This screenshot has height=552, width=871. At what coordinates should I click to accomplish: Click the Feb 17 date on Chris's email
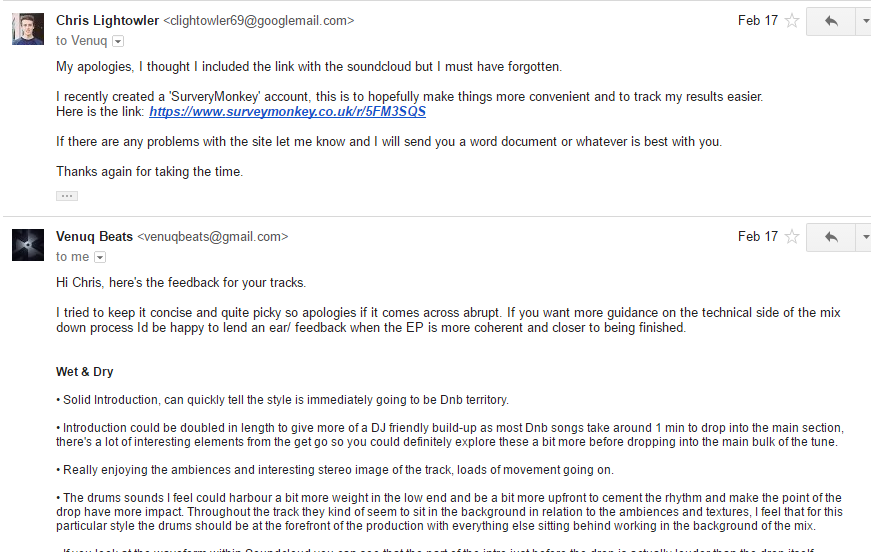[x=757, y=20]
